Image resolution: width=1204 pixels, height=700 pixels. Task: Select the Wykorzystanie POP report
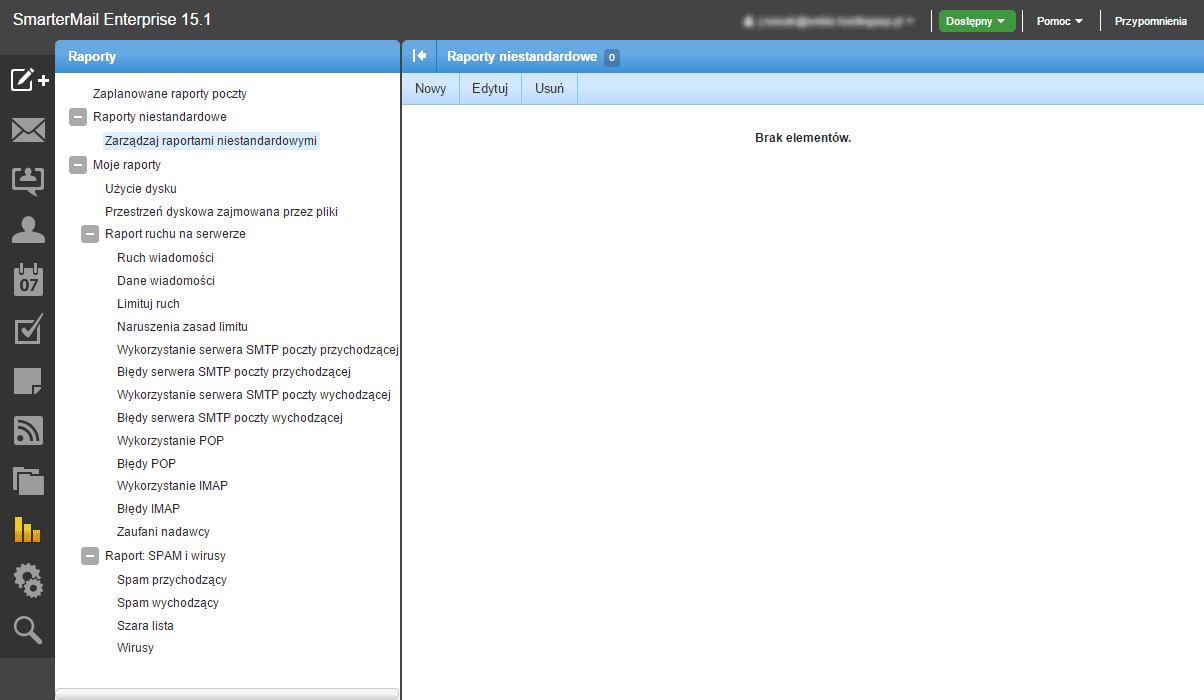(x=171, y=441)
